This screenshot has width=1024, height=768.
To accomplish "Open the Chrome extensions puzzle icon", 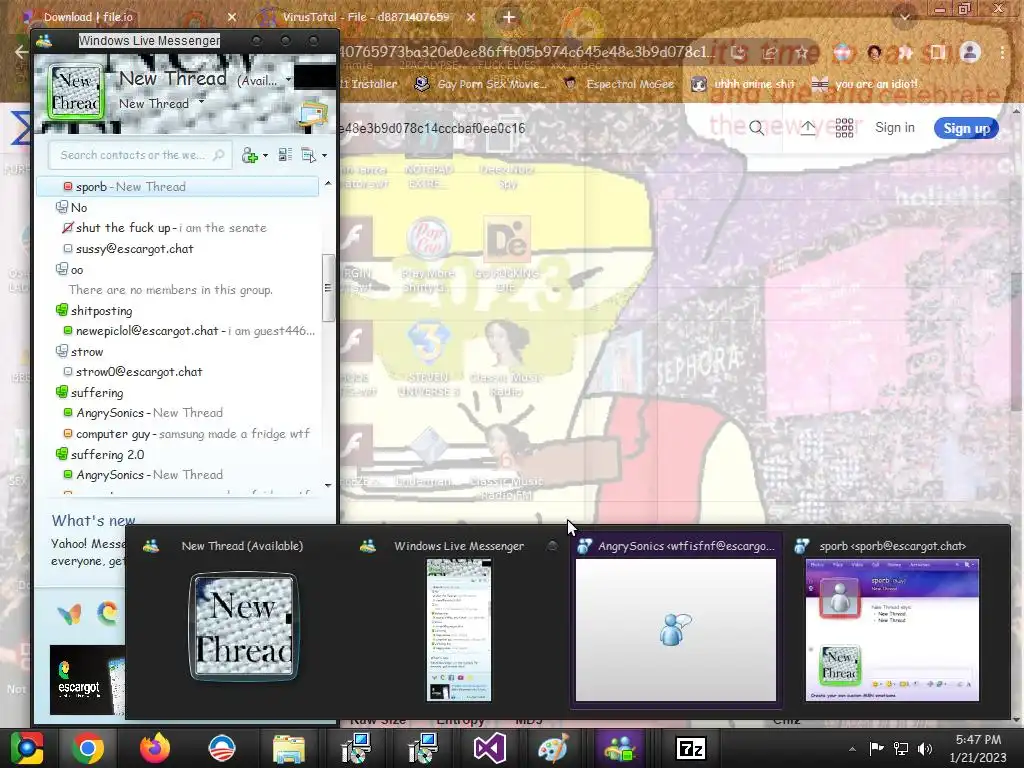I will [906, 52].
